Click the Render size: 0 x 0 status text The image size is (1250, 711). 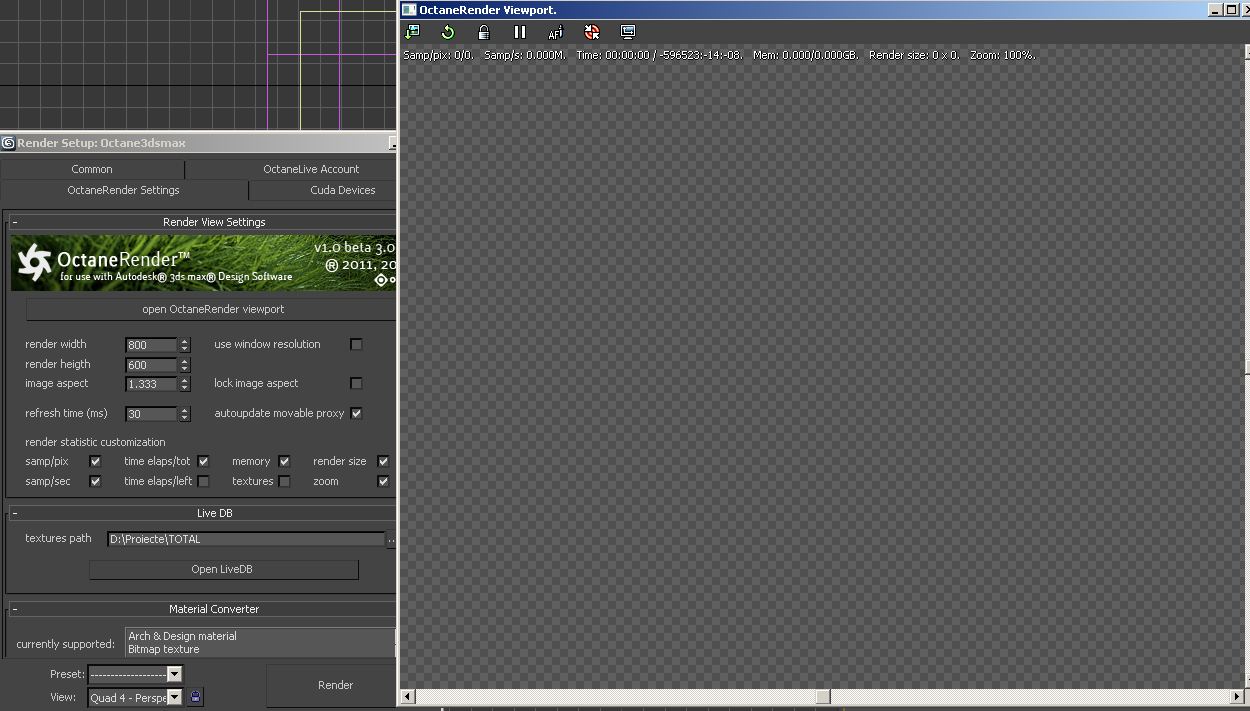[914, 55]
